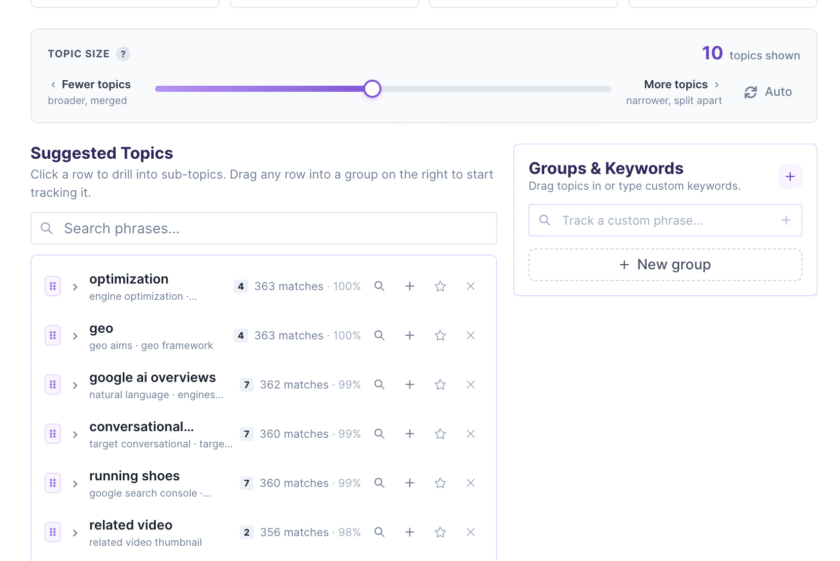
Task: Click the topic size slider handle
Action: (x=372, y=89)
